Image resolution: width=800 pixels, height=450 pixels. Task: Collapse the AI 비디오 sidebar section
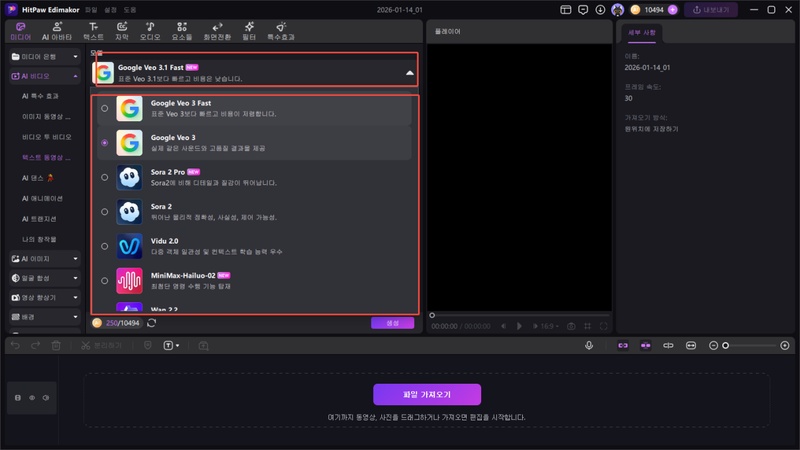tap(75, 76)
